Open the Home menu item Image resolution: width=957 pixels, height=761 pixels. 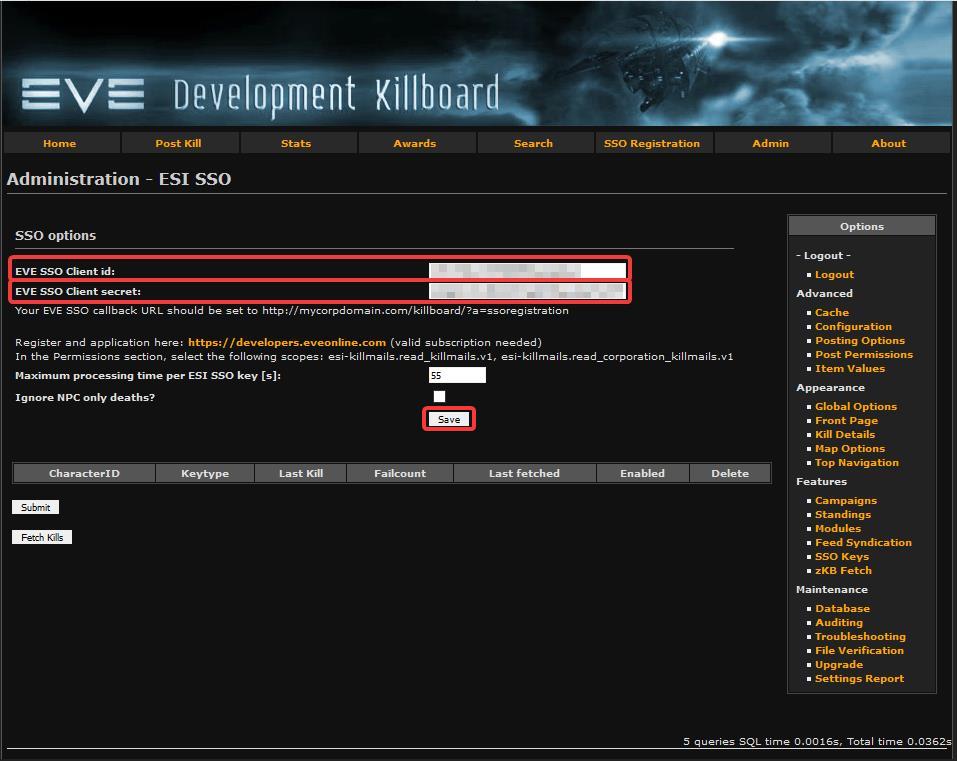[60, 143]
